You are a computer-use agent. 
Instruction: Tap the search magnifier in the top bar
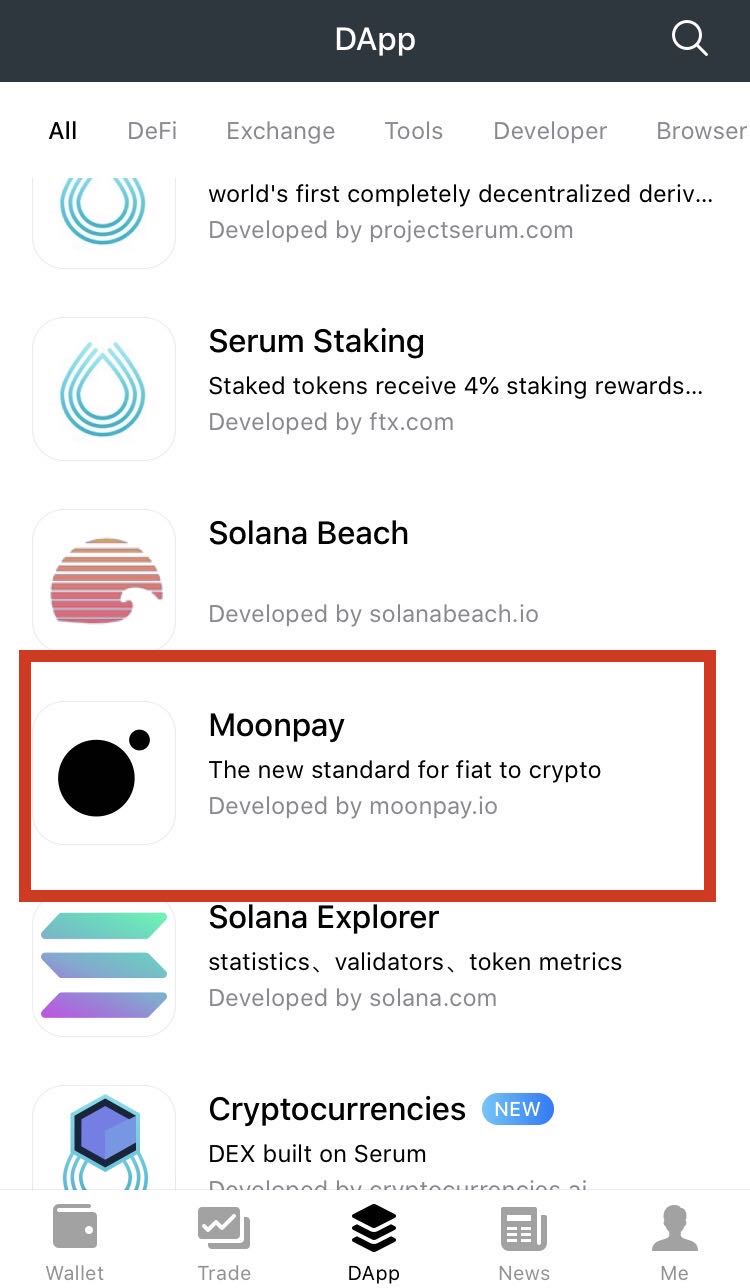tap(688, 39)
